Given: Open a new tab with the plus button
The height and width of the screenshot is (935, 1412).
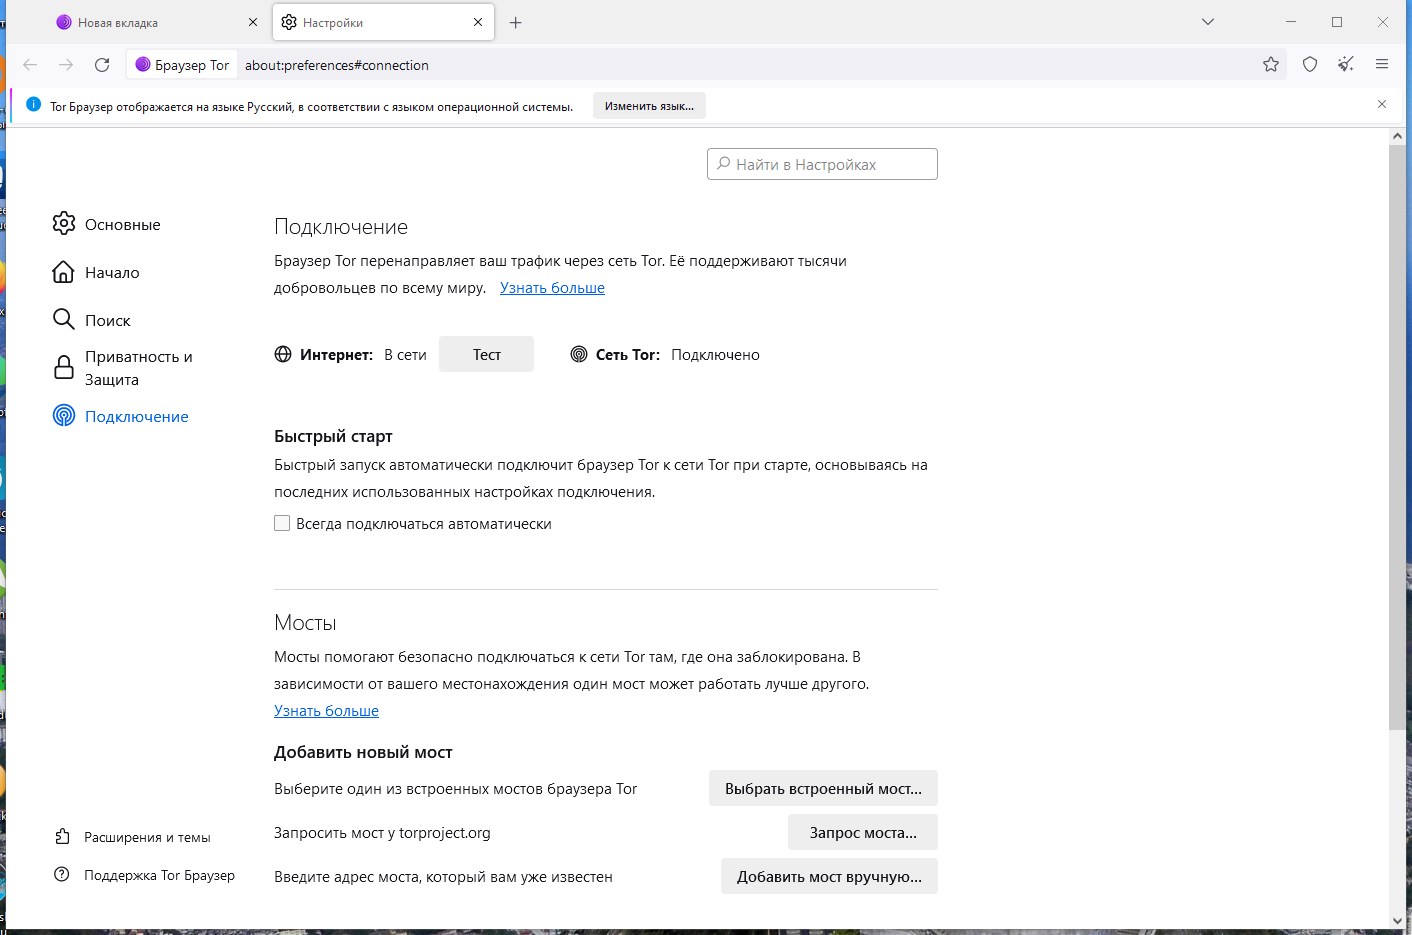Looking at the screenshot, I should [x=516, y=22].
